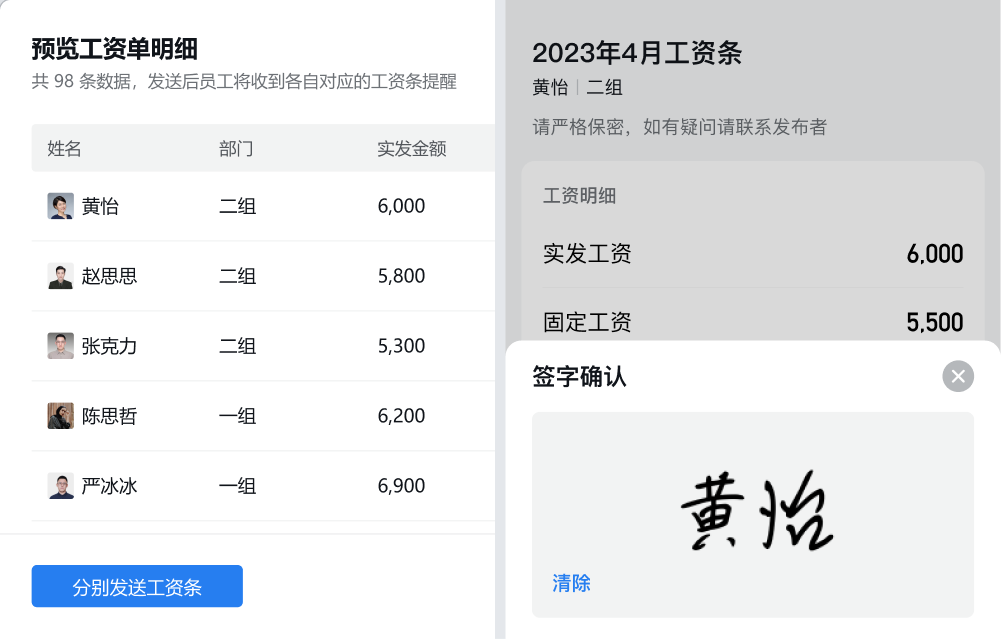Viewport: 1001px width, 639px height.
Task: Select 陈思哲's department 一组 cell
Action: [237, 416]
